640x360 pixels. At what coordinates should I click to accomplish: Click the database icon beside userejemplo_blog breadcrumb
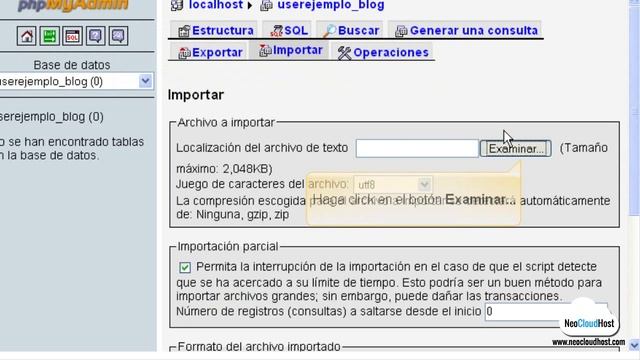(x=267, y=5)
